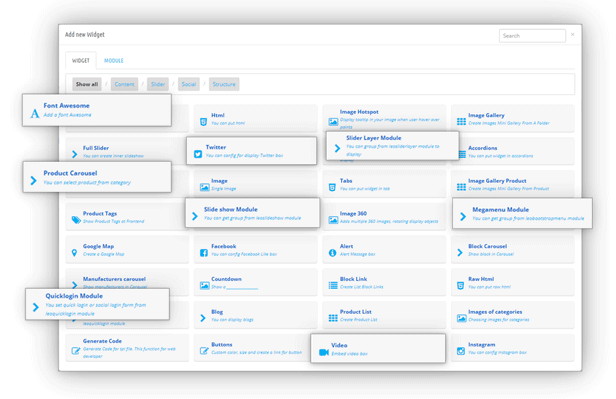
Task: Click the Alert info circle icon
Action: (332, 253)
